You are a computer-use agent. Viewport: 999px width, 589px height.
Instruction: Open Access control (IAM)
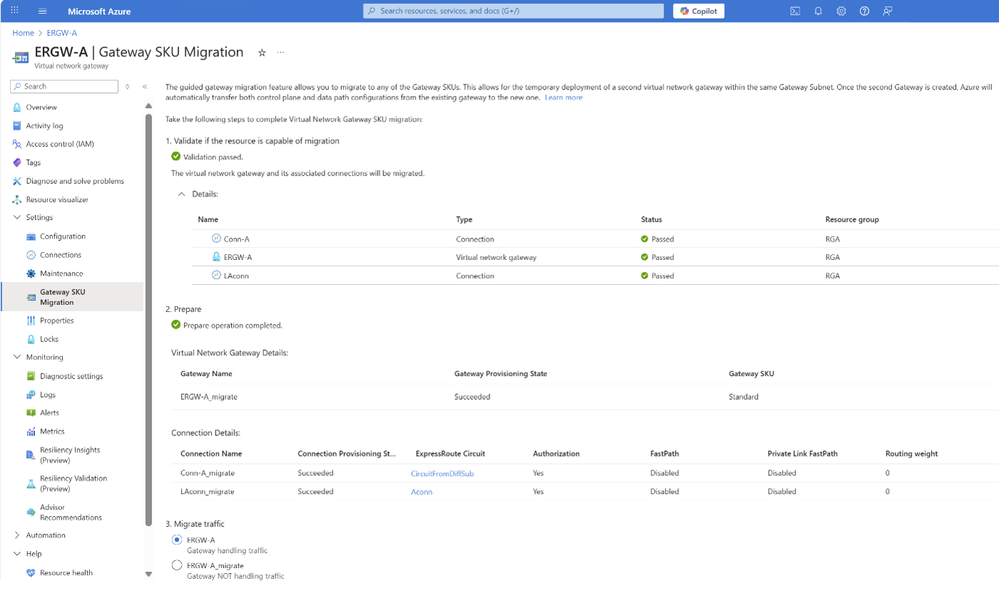point(59,144)
